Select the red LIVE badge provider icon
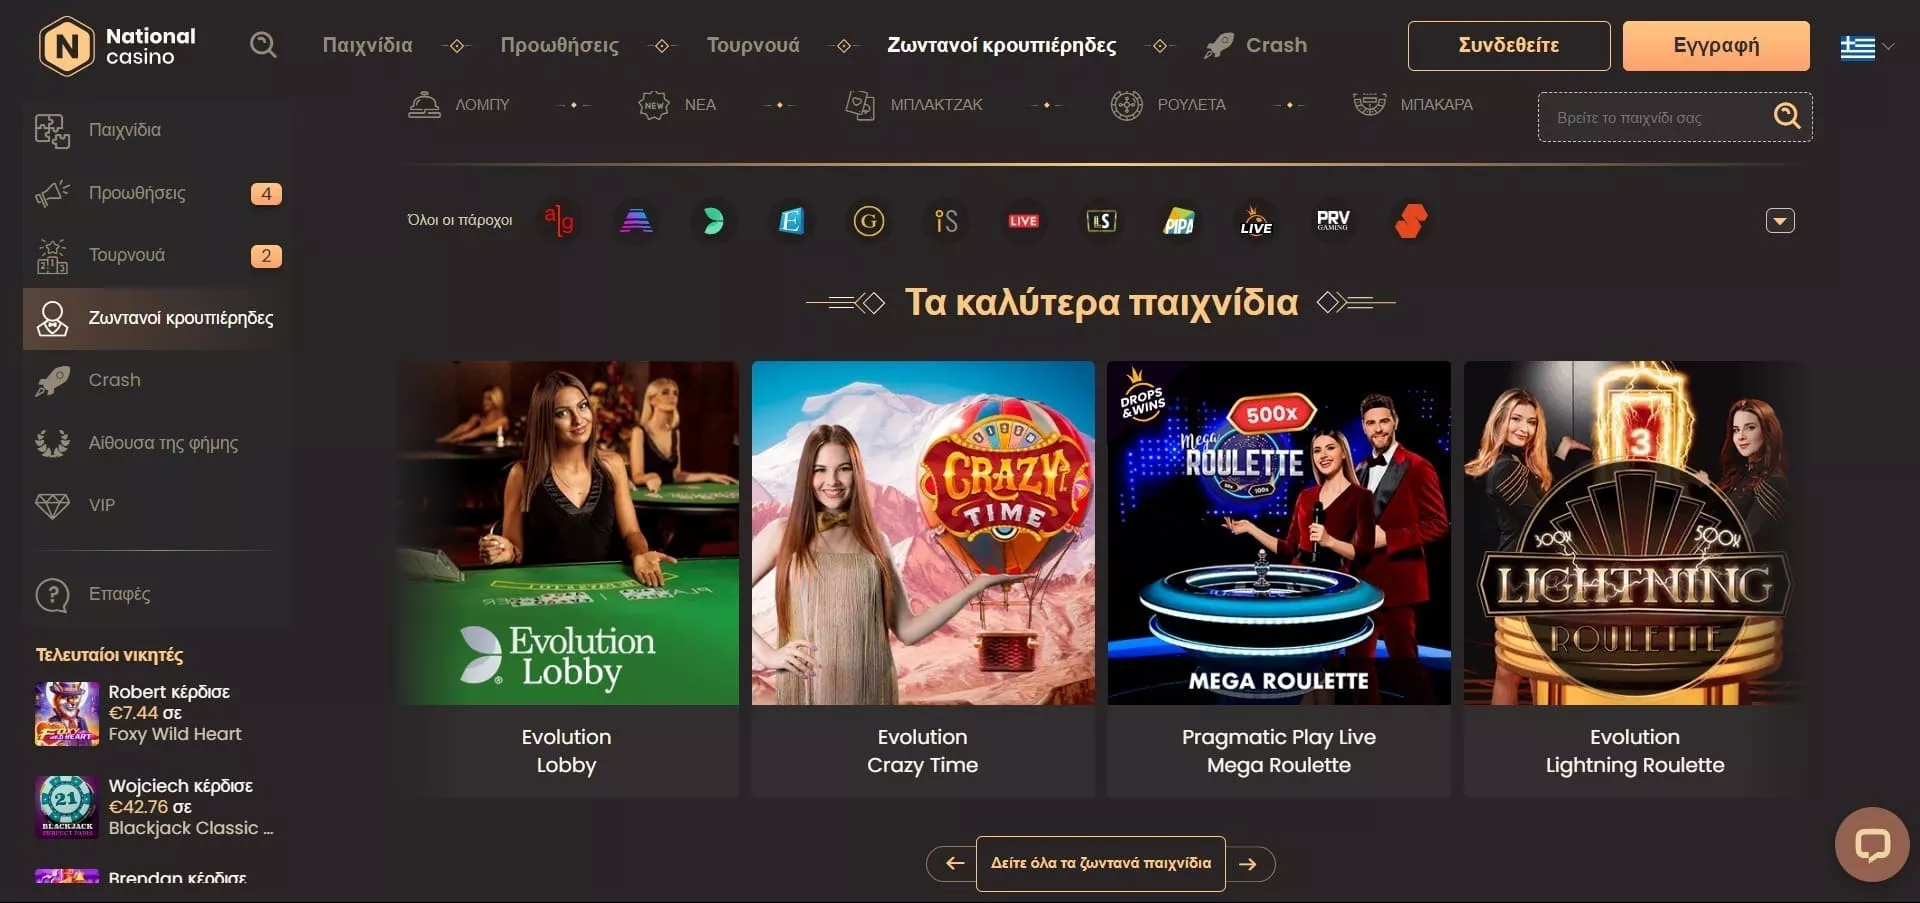 point(1023,220)
